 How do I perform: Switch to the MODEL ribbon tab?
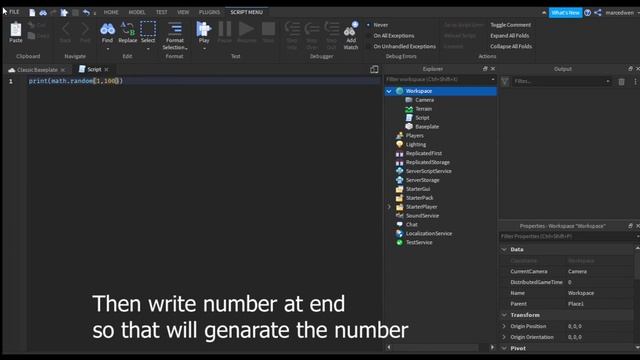(137, 12)
